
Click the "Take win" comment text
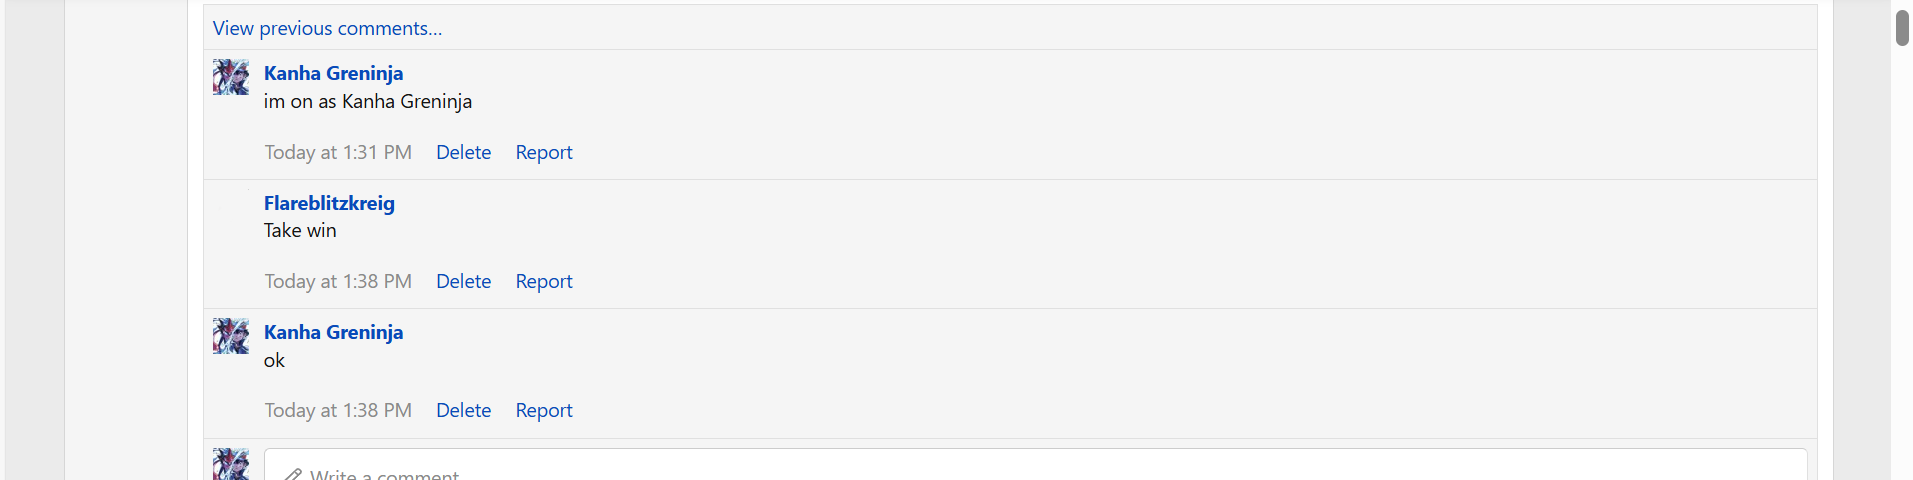click(x=300, y=230)
